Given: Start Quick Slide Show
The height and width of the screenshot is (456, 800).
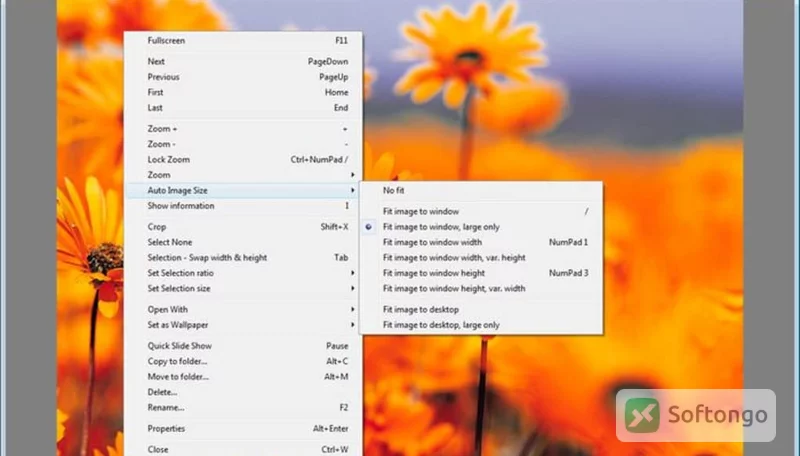Looking at the screenshot, I should 243,345.
